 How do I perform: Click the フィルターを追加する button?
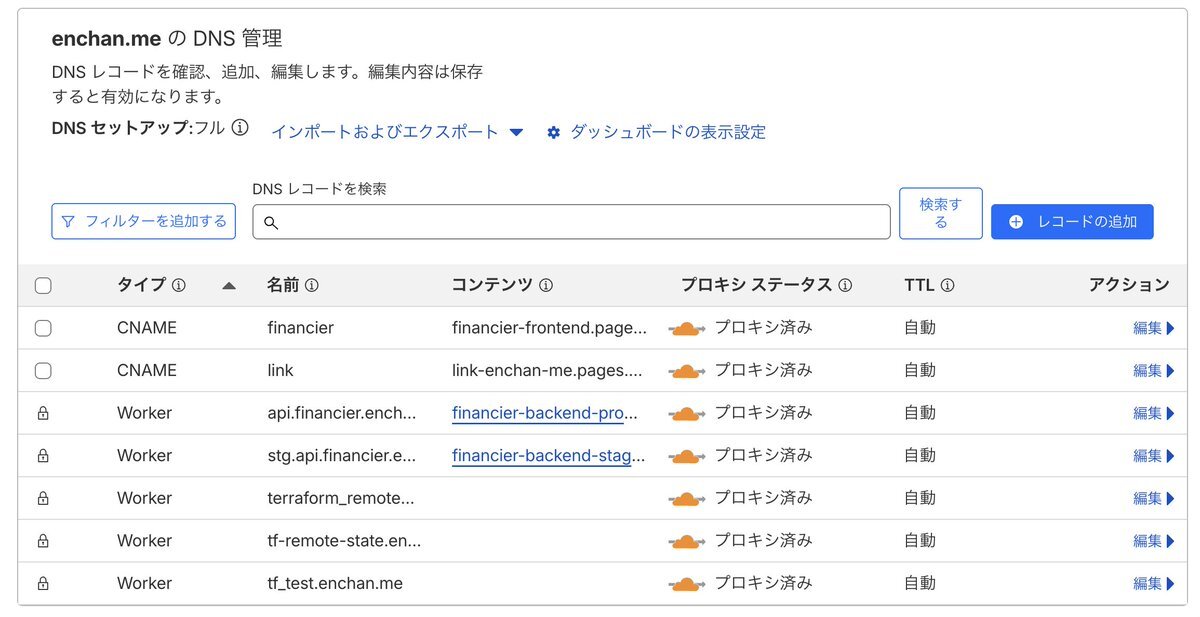pyautogui.click(x=143, y=221)
